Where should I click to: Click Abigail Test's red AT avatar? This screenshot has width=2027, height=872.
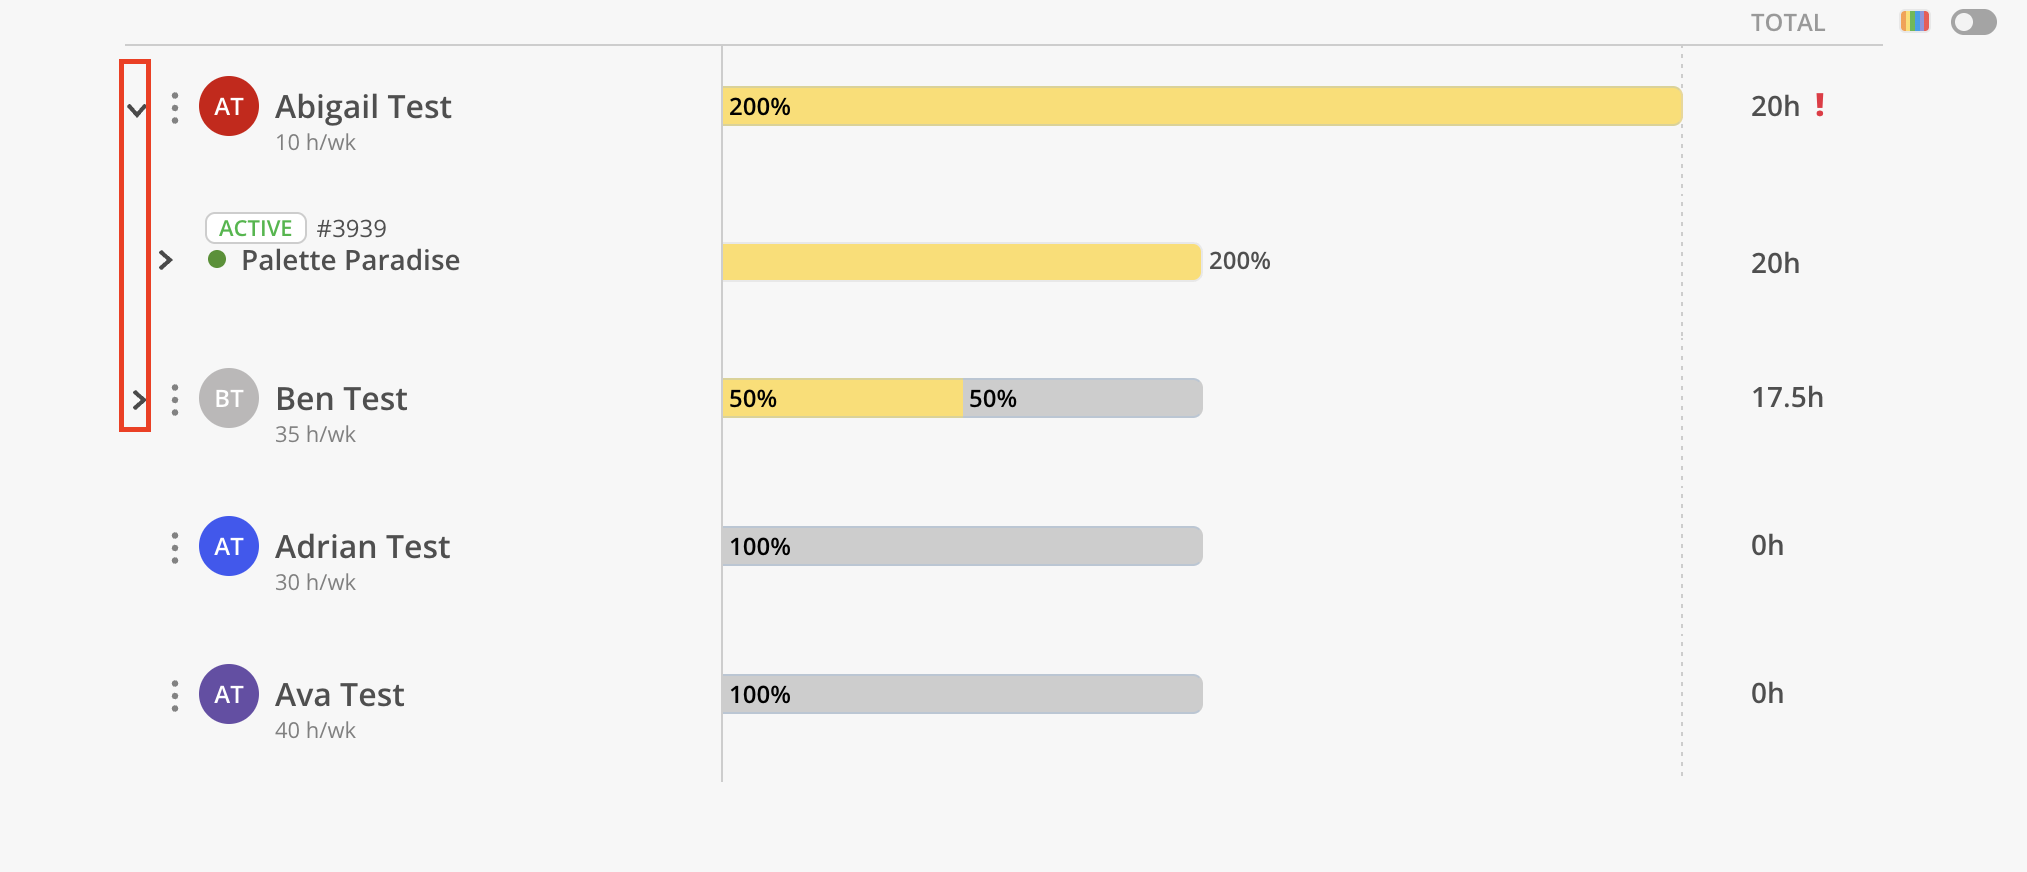tap(229, 106)
